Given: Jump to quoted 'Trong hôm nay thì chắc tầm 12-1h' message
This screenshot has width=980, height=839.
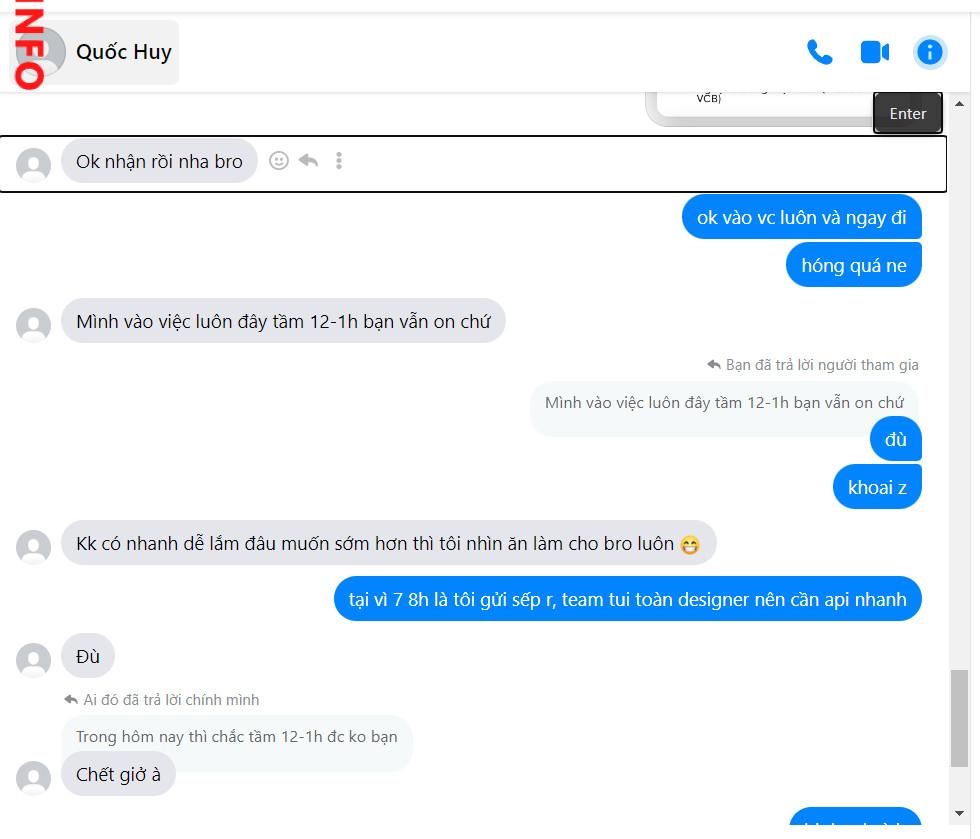Looking at the screenshot, I should (x=237, y=736).
